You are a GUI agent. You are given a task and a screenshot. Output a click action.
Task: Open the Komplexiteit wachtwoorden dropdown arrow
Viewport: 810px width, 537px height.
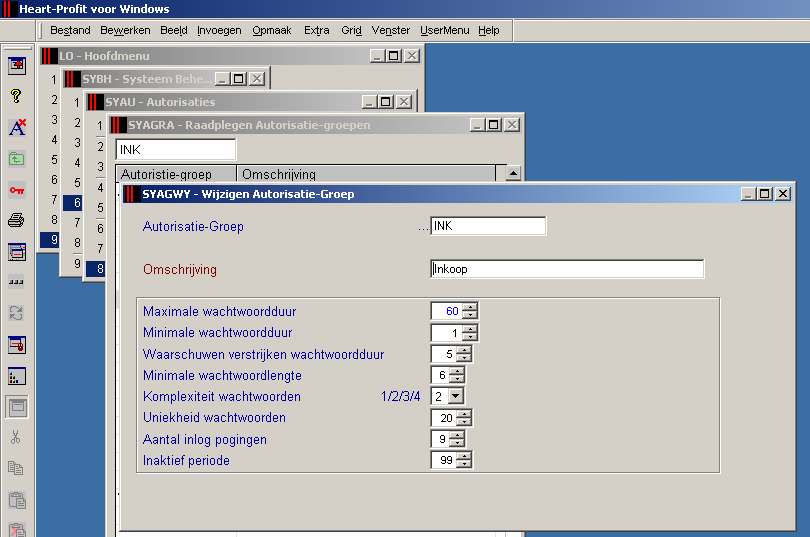point(456,396)
